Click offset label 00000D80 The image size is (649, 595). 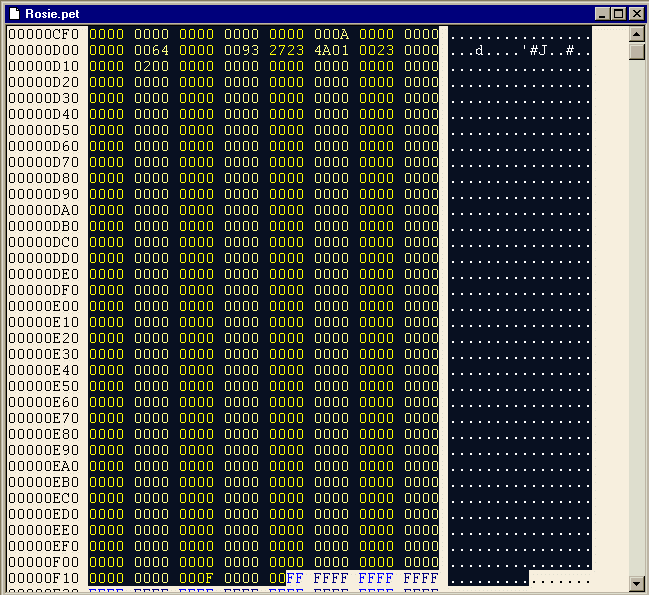tap(43, 178)
